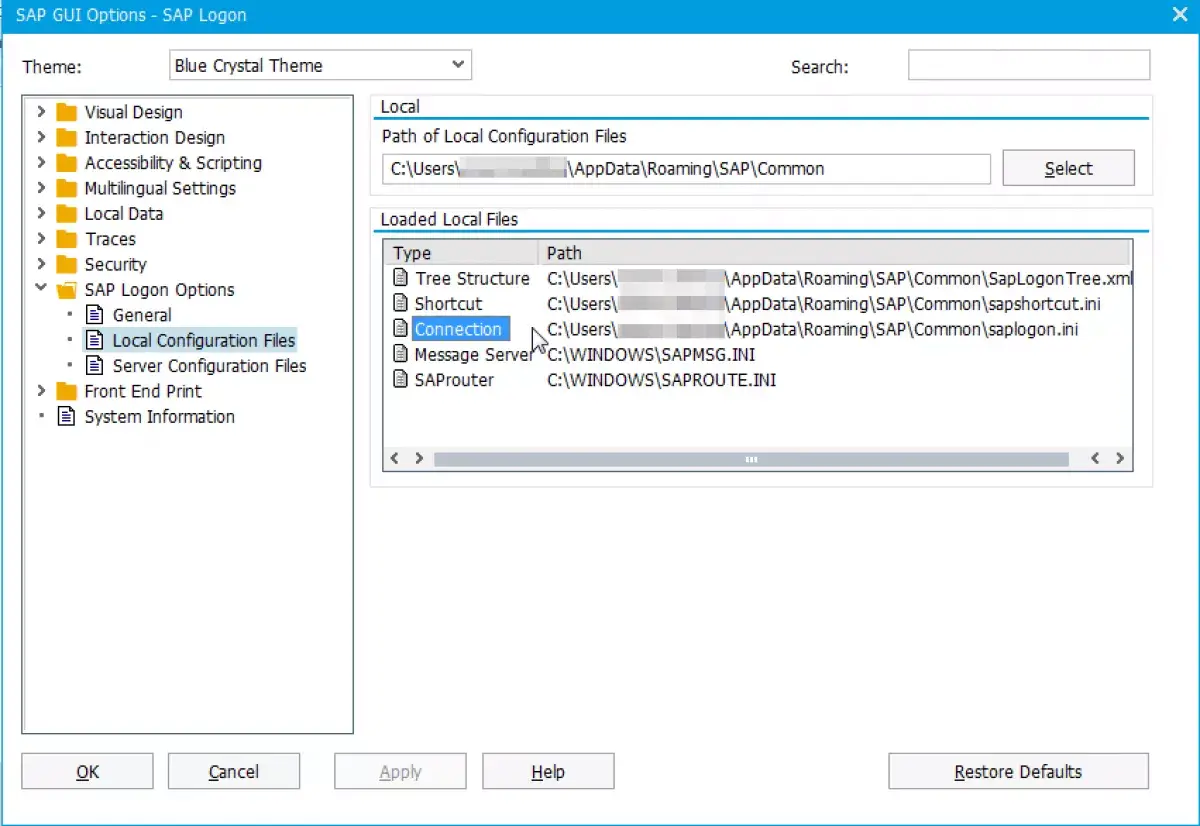1200x826 pixels.
Task: Click the Select button
Action: tap(1068, 168)
